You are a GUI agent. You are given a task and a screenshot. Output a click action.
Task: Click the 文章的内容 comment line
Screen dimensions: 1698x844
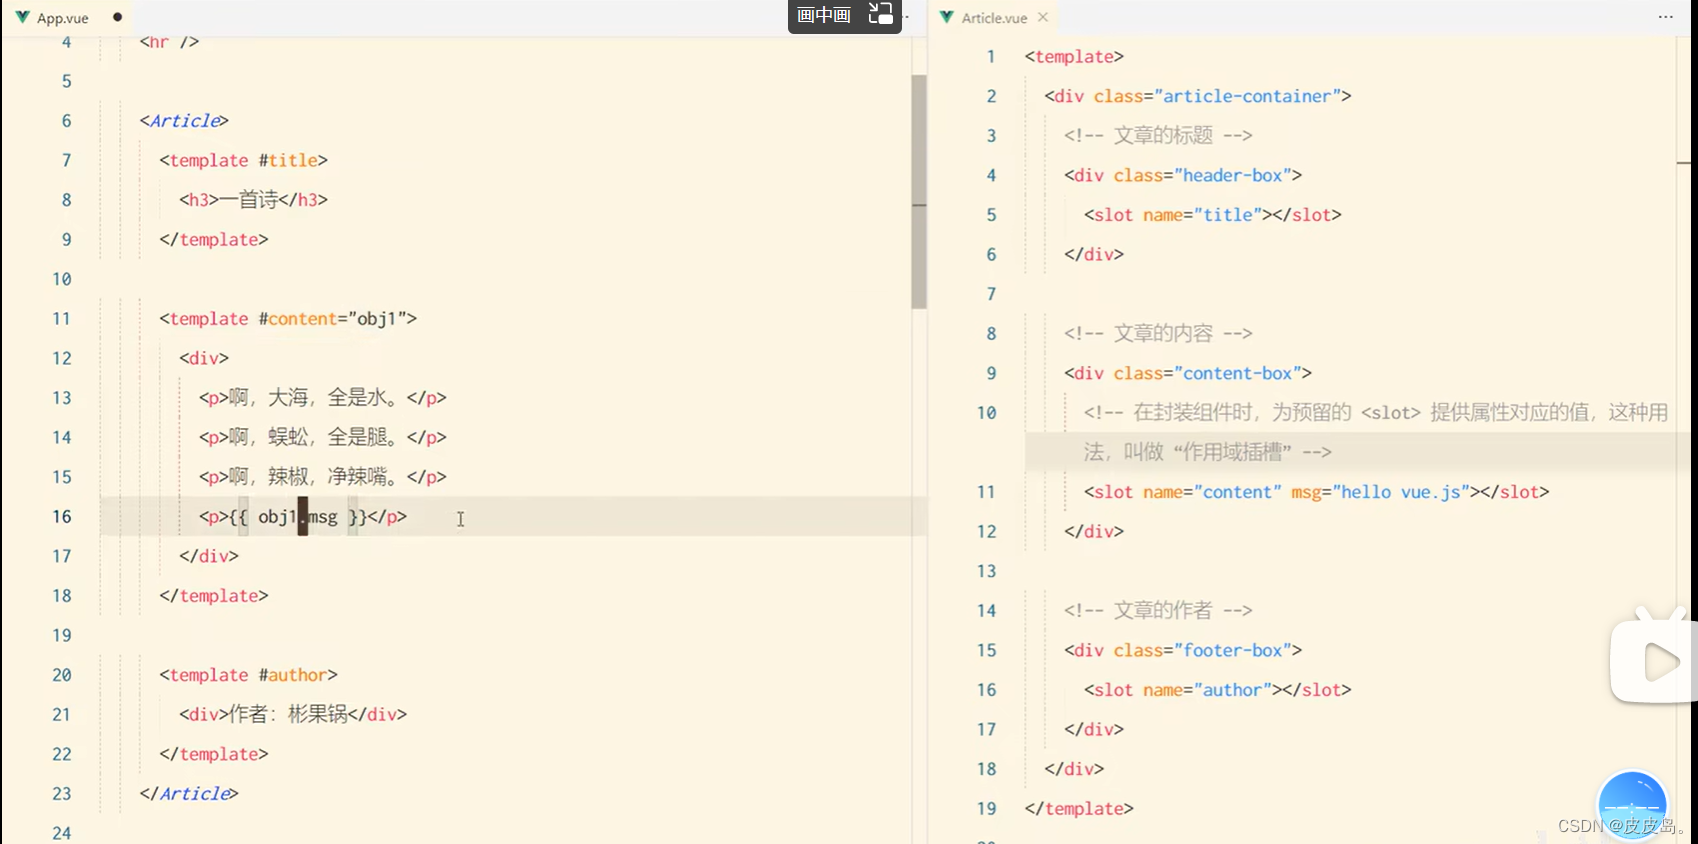(x=1158, y=333)
